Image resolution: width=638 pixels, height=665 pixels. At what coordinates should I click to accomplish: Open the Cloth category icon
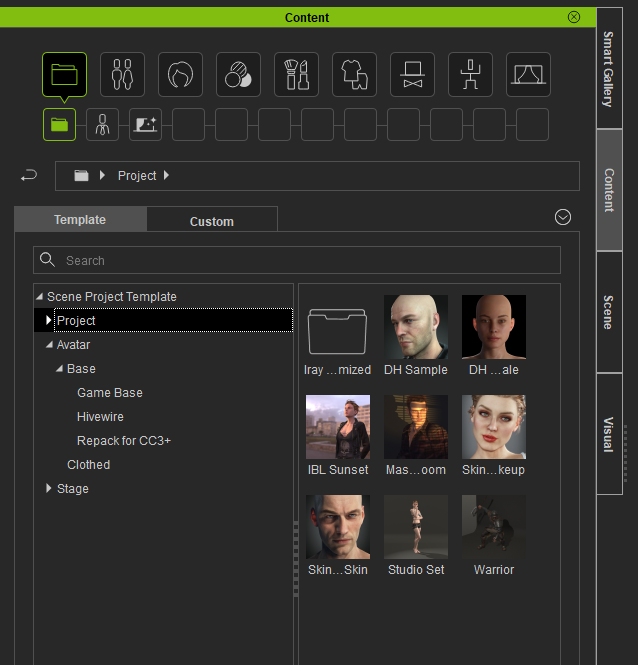pos(355,75)
